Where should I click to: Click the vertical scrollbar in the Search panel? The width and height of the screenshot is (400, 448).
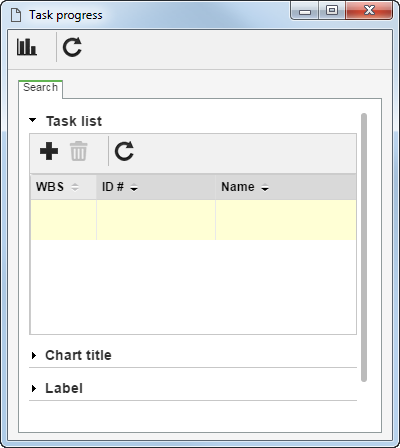(364, 247)
